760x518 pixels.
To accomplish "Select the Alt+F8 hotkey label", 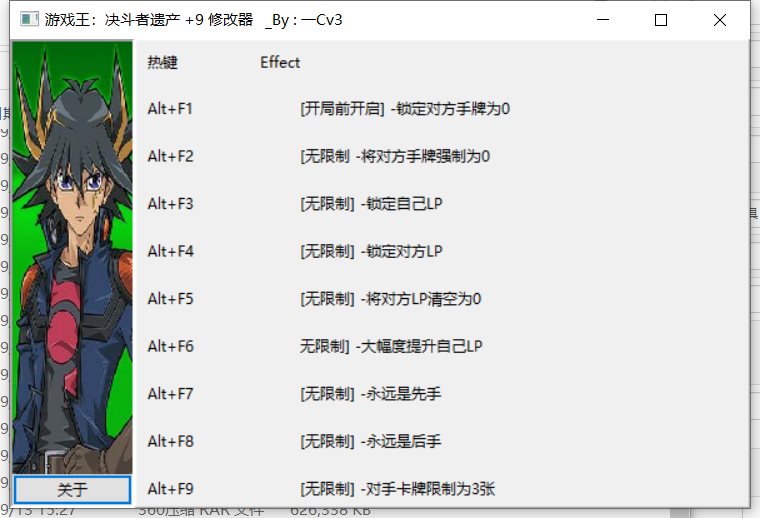I will tap(171, 441).
